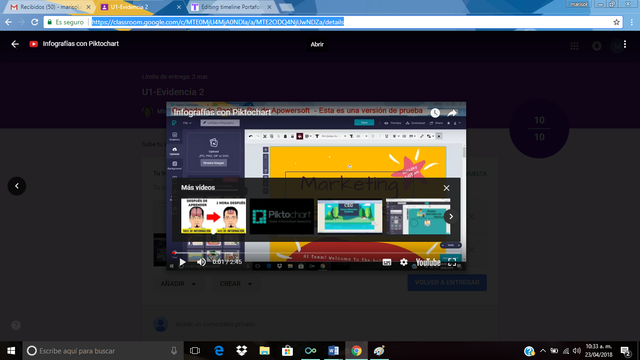Image resolution: width=640 pixels, height=360 pixels.
Task: Click the video title Infografías con Piktochart
Action: click(222, 112)
